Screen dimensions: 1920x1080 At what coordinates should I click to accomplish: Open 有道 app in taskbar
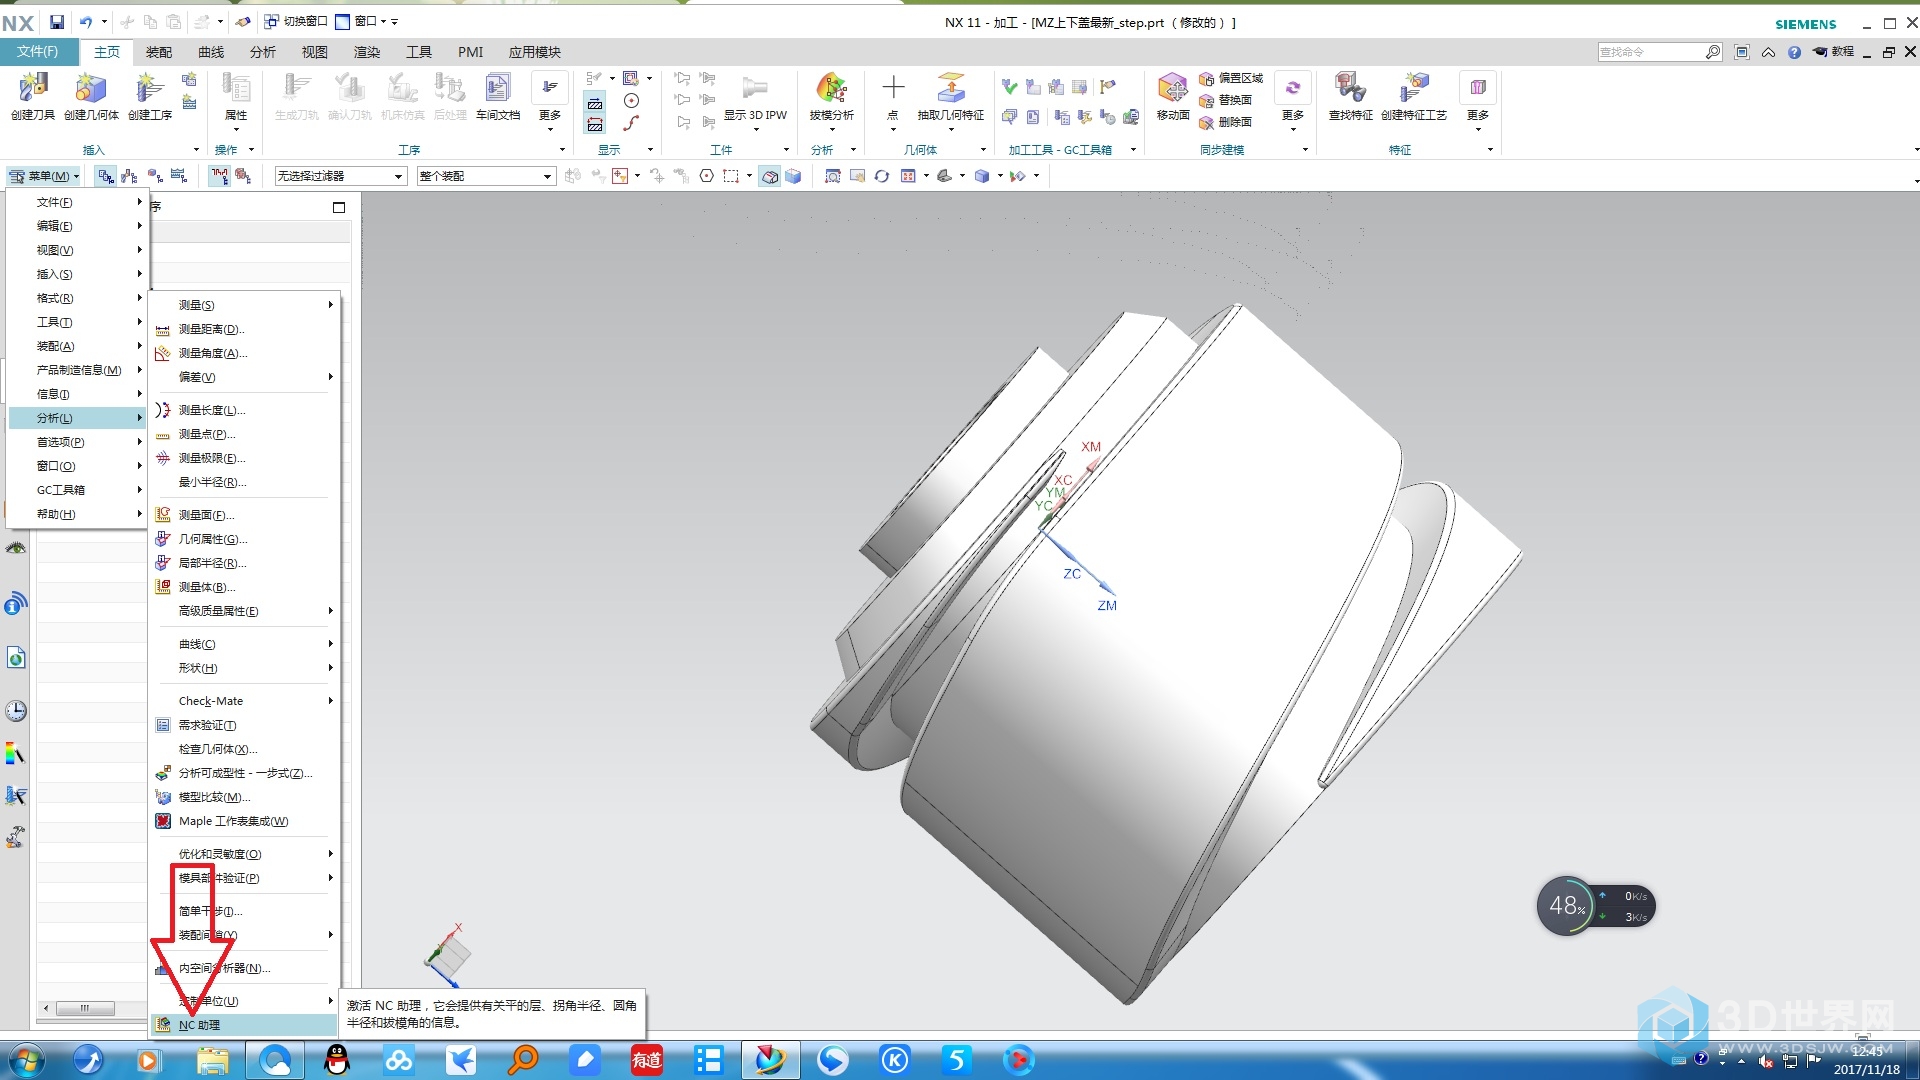tap(646, 1060)
